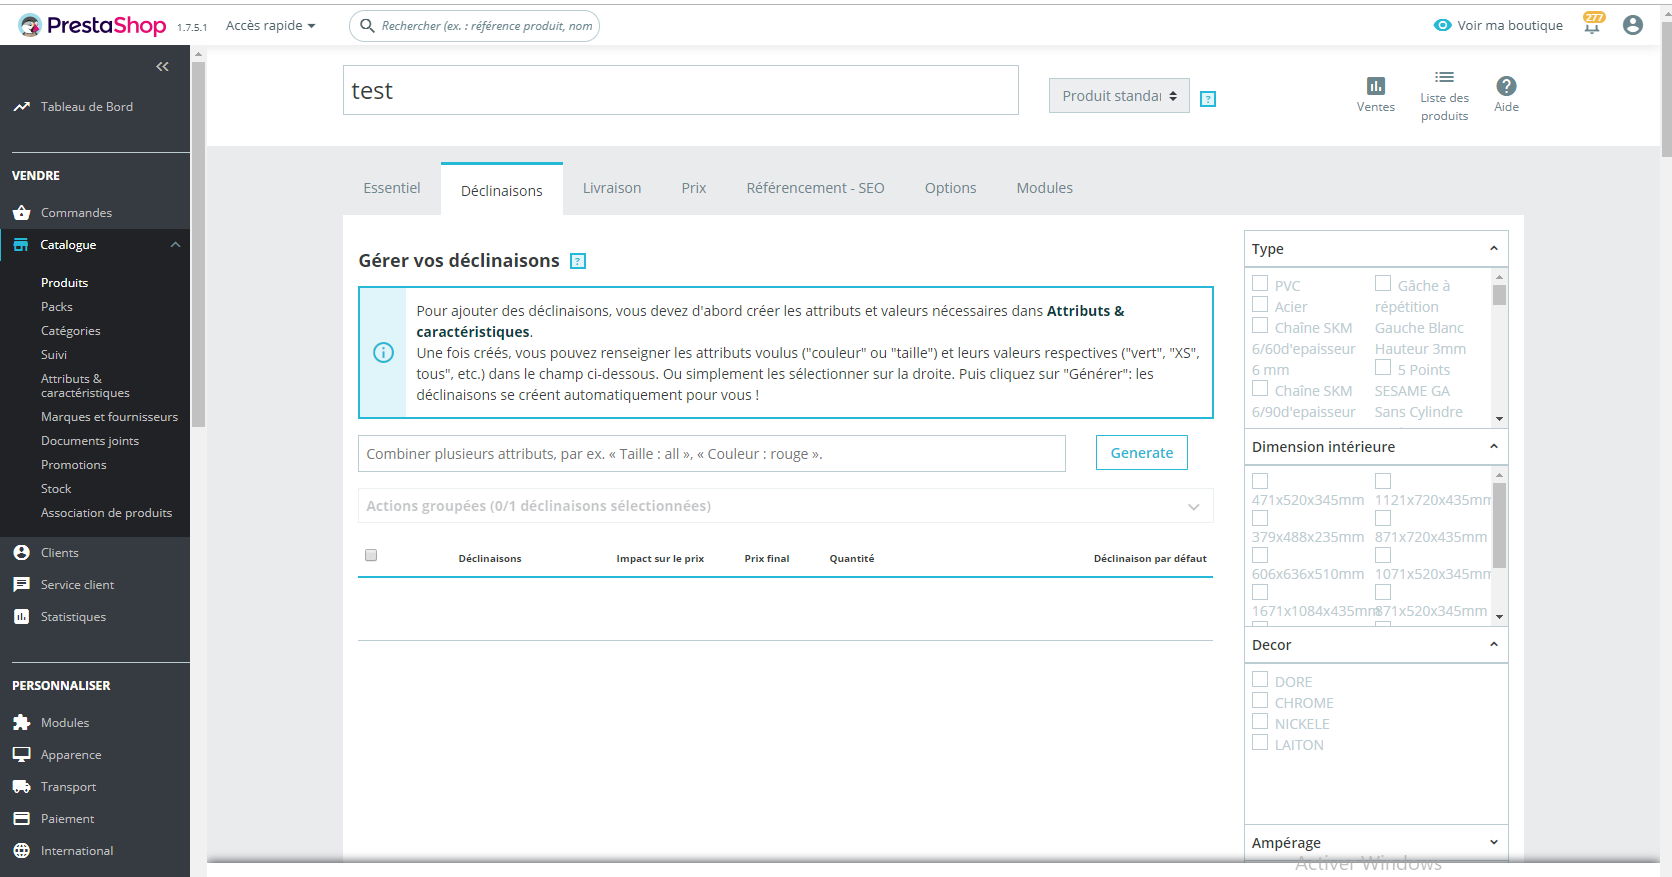This screenshot has height=877, width=1672.
Task: Check the LAITON decor checkbox
Action: (x=1260, y=742)
